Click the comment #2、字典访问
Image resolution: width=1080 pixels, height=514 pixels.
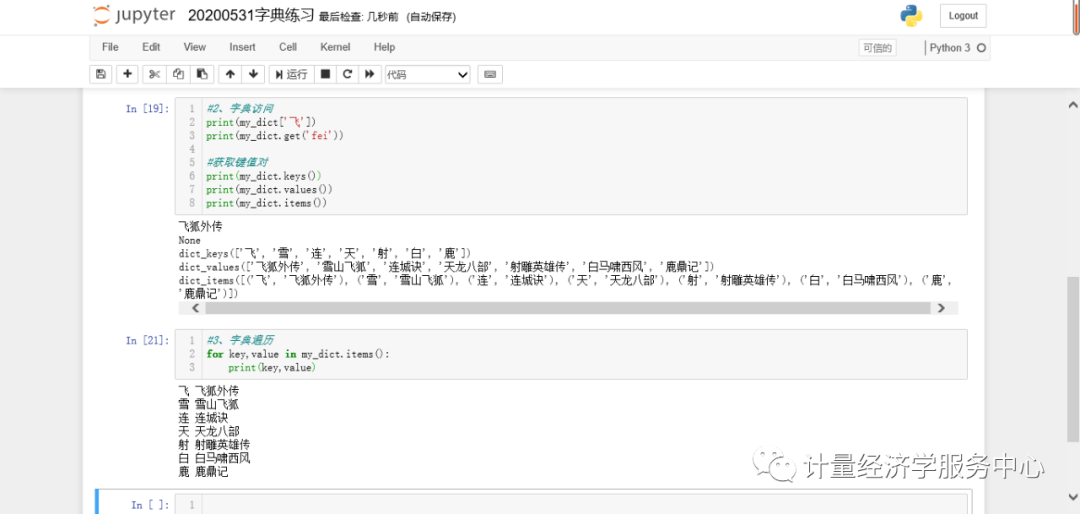[x=240, y=108]
